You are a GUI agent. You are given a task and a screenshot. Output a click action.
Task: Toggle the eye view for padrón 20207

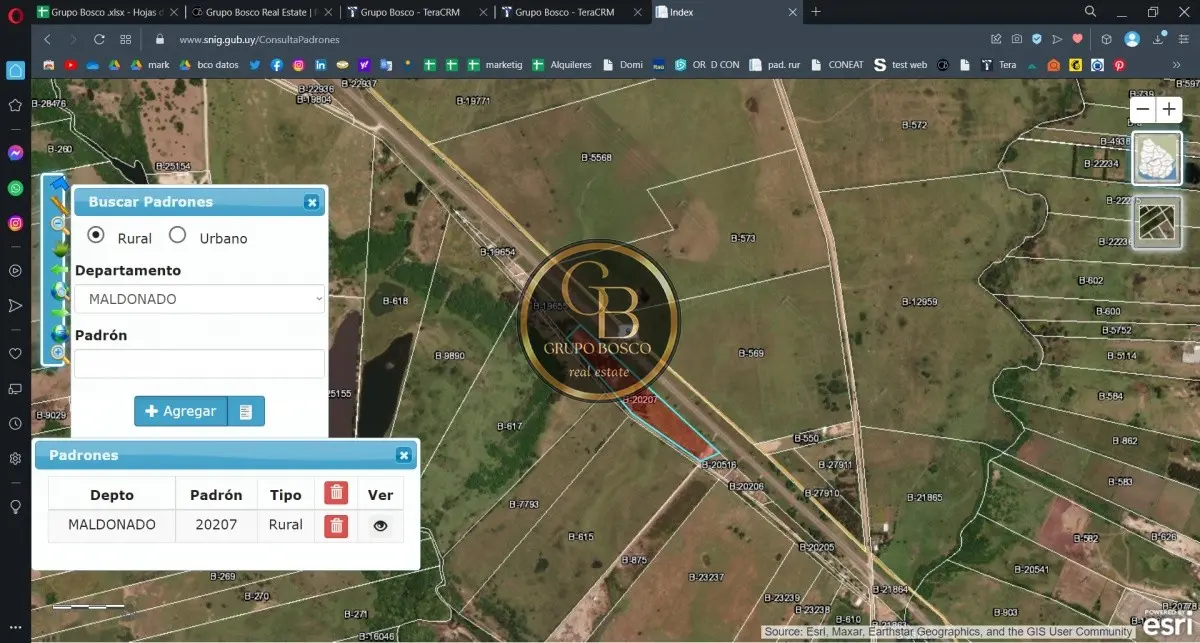pyautogui.click(x=380, y=525)
